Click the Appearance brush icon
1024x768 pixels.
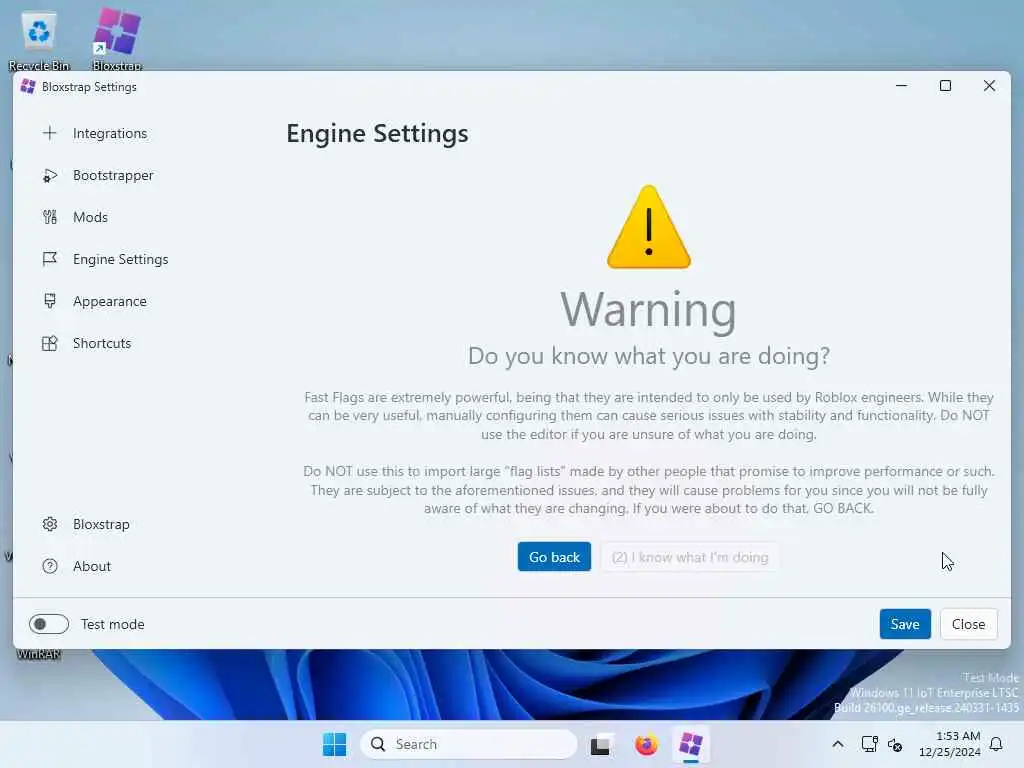pos(50,301)
